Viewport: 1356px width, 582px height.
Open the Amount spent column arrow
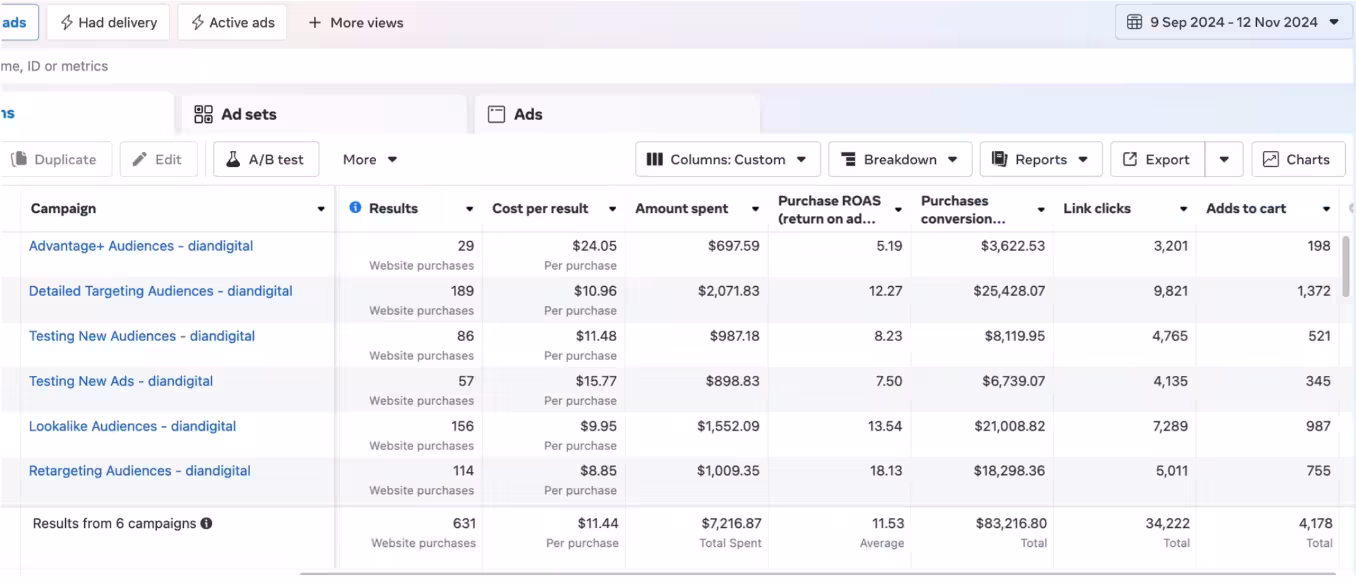click(x=755, y=209)
